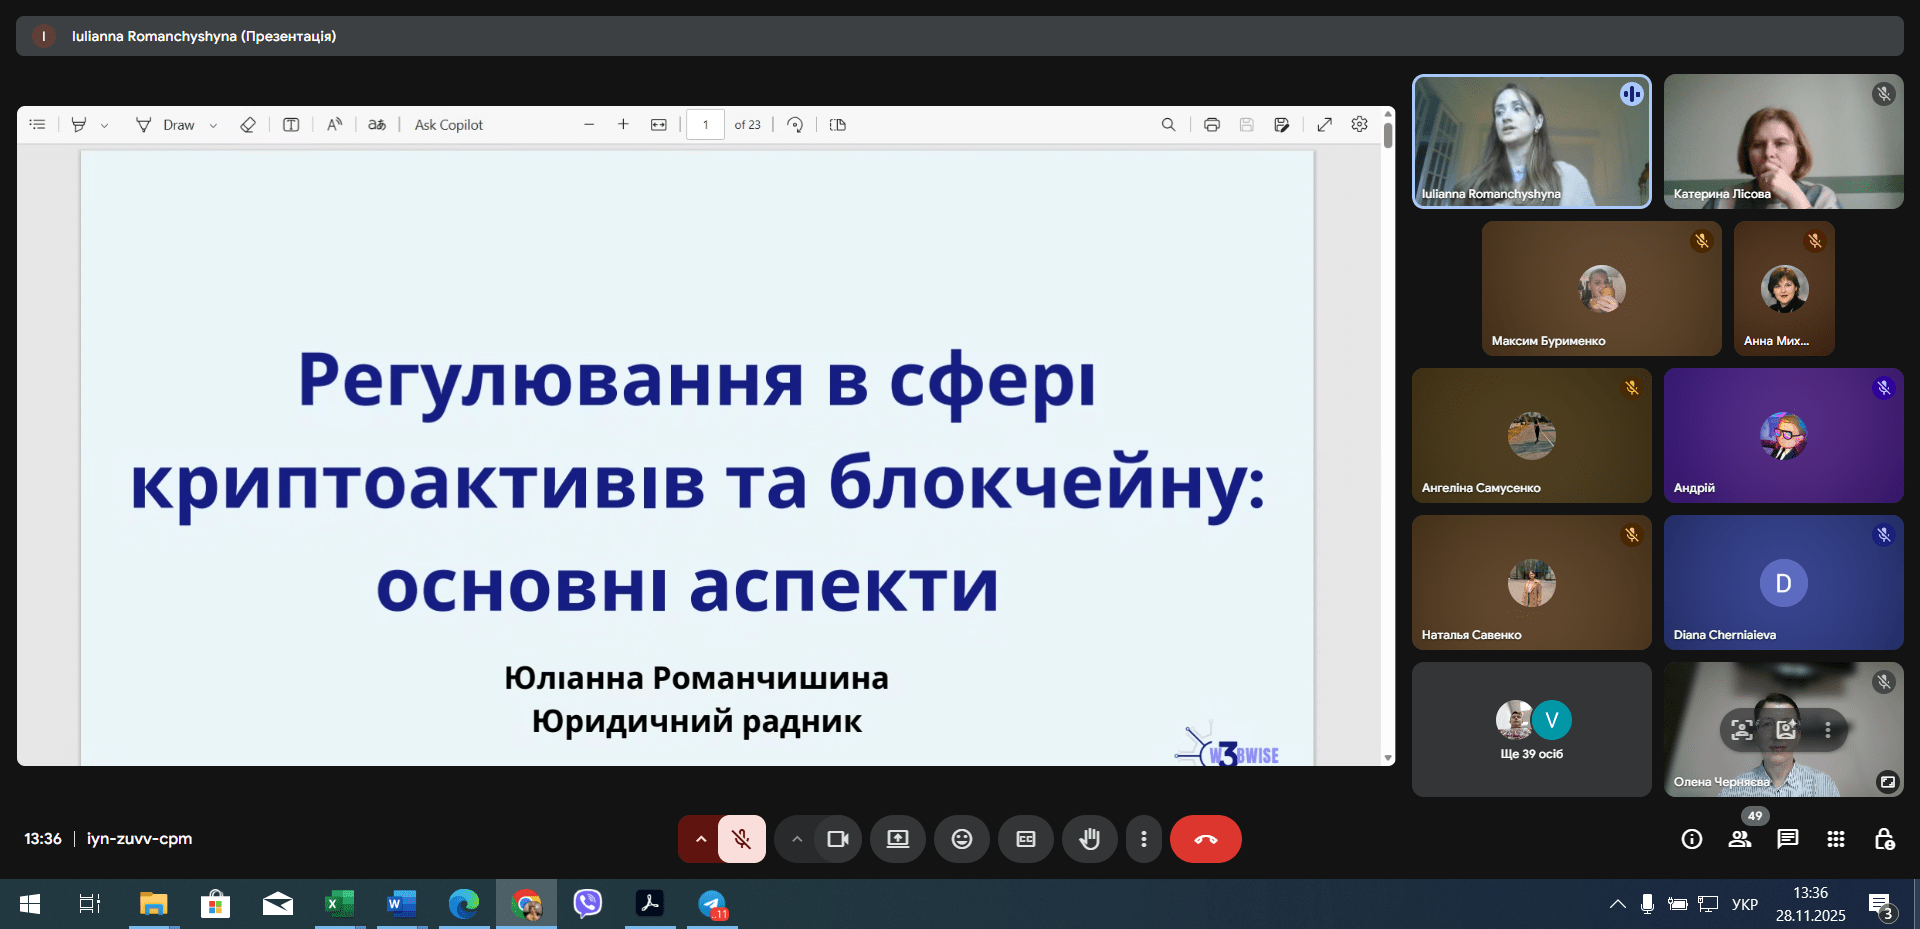Viewport: 1920px width, 929px height.
Task: Open the emoji reactions button
Action: [961, 839]
